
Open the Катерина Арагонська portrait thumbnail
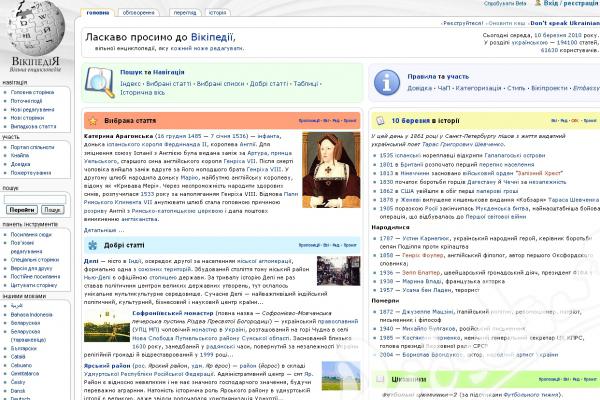(331, 170)
